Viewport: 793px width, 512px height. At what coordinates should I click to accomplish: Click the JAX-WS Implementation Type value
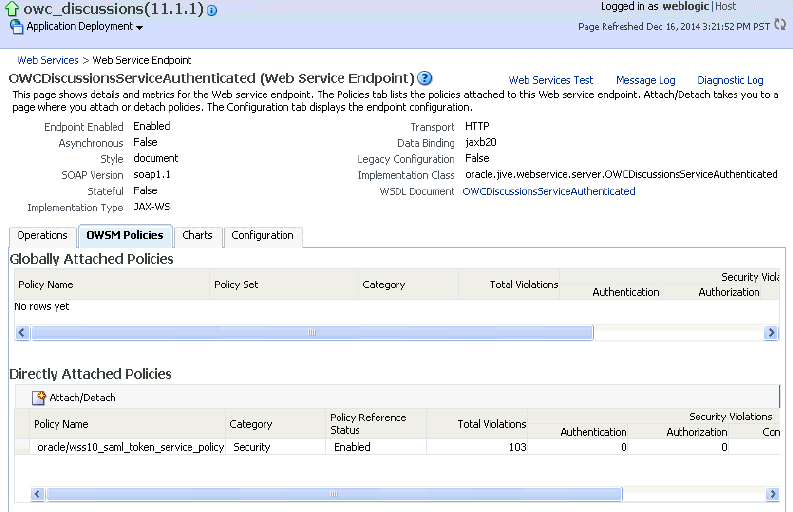pos(152,207)
